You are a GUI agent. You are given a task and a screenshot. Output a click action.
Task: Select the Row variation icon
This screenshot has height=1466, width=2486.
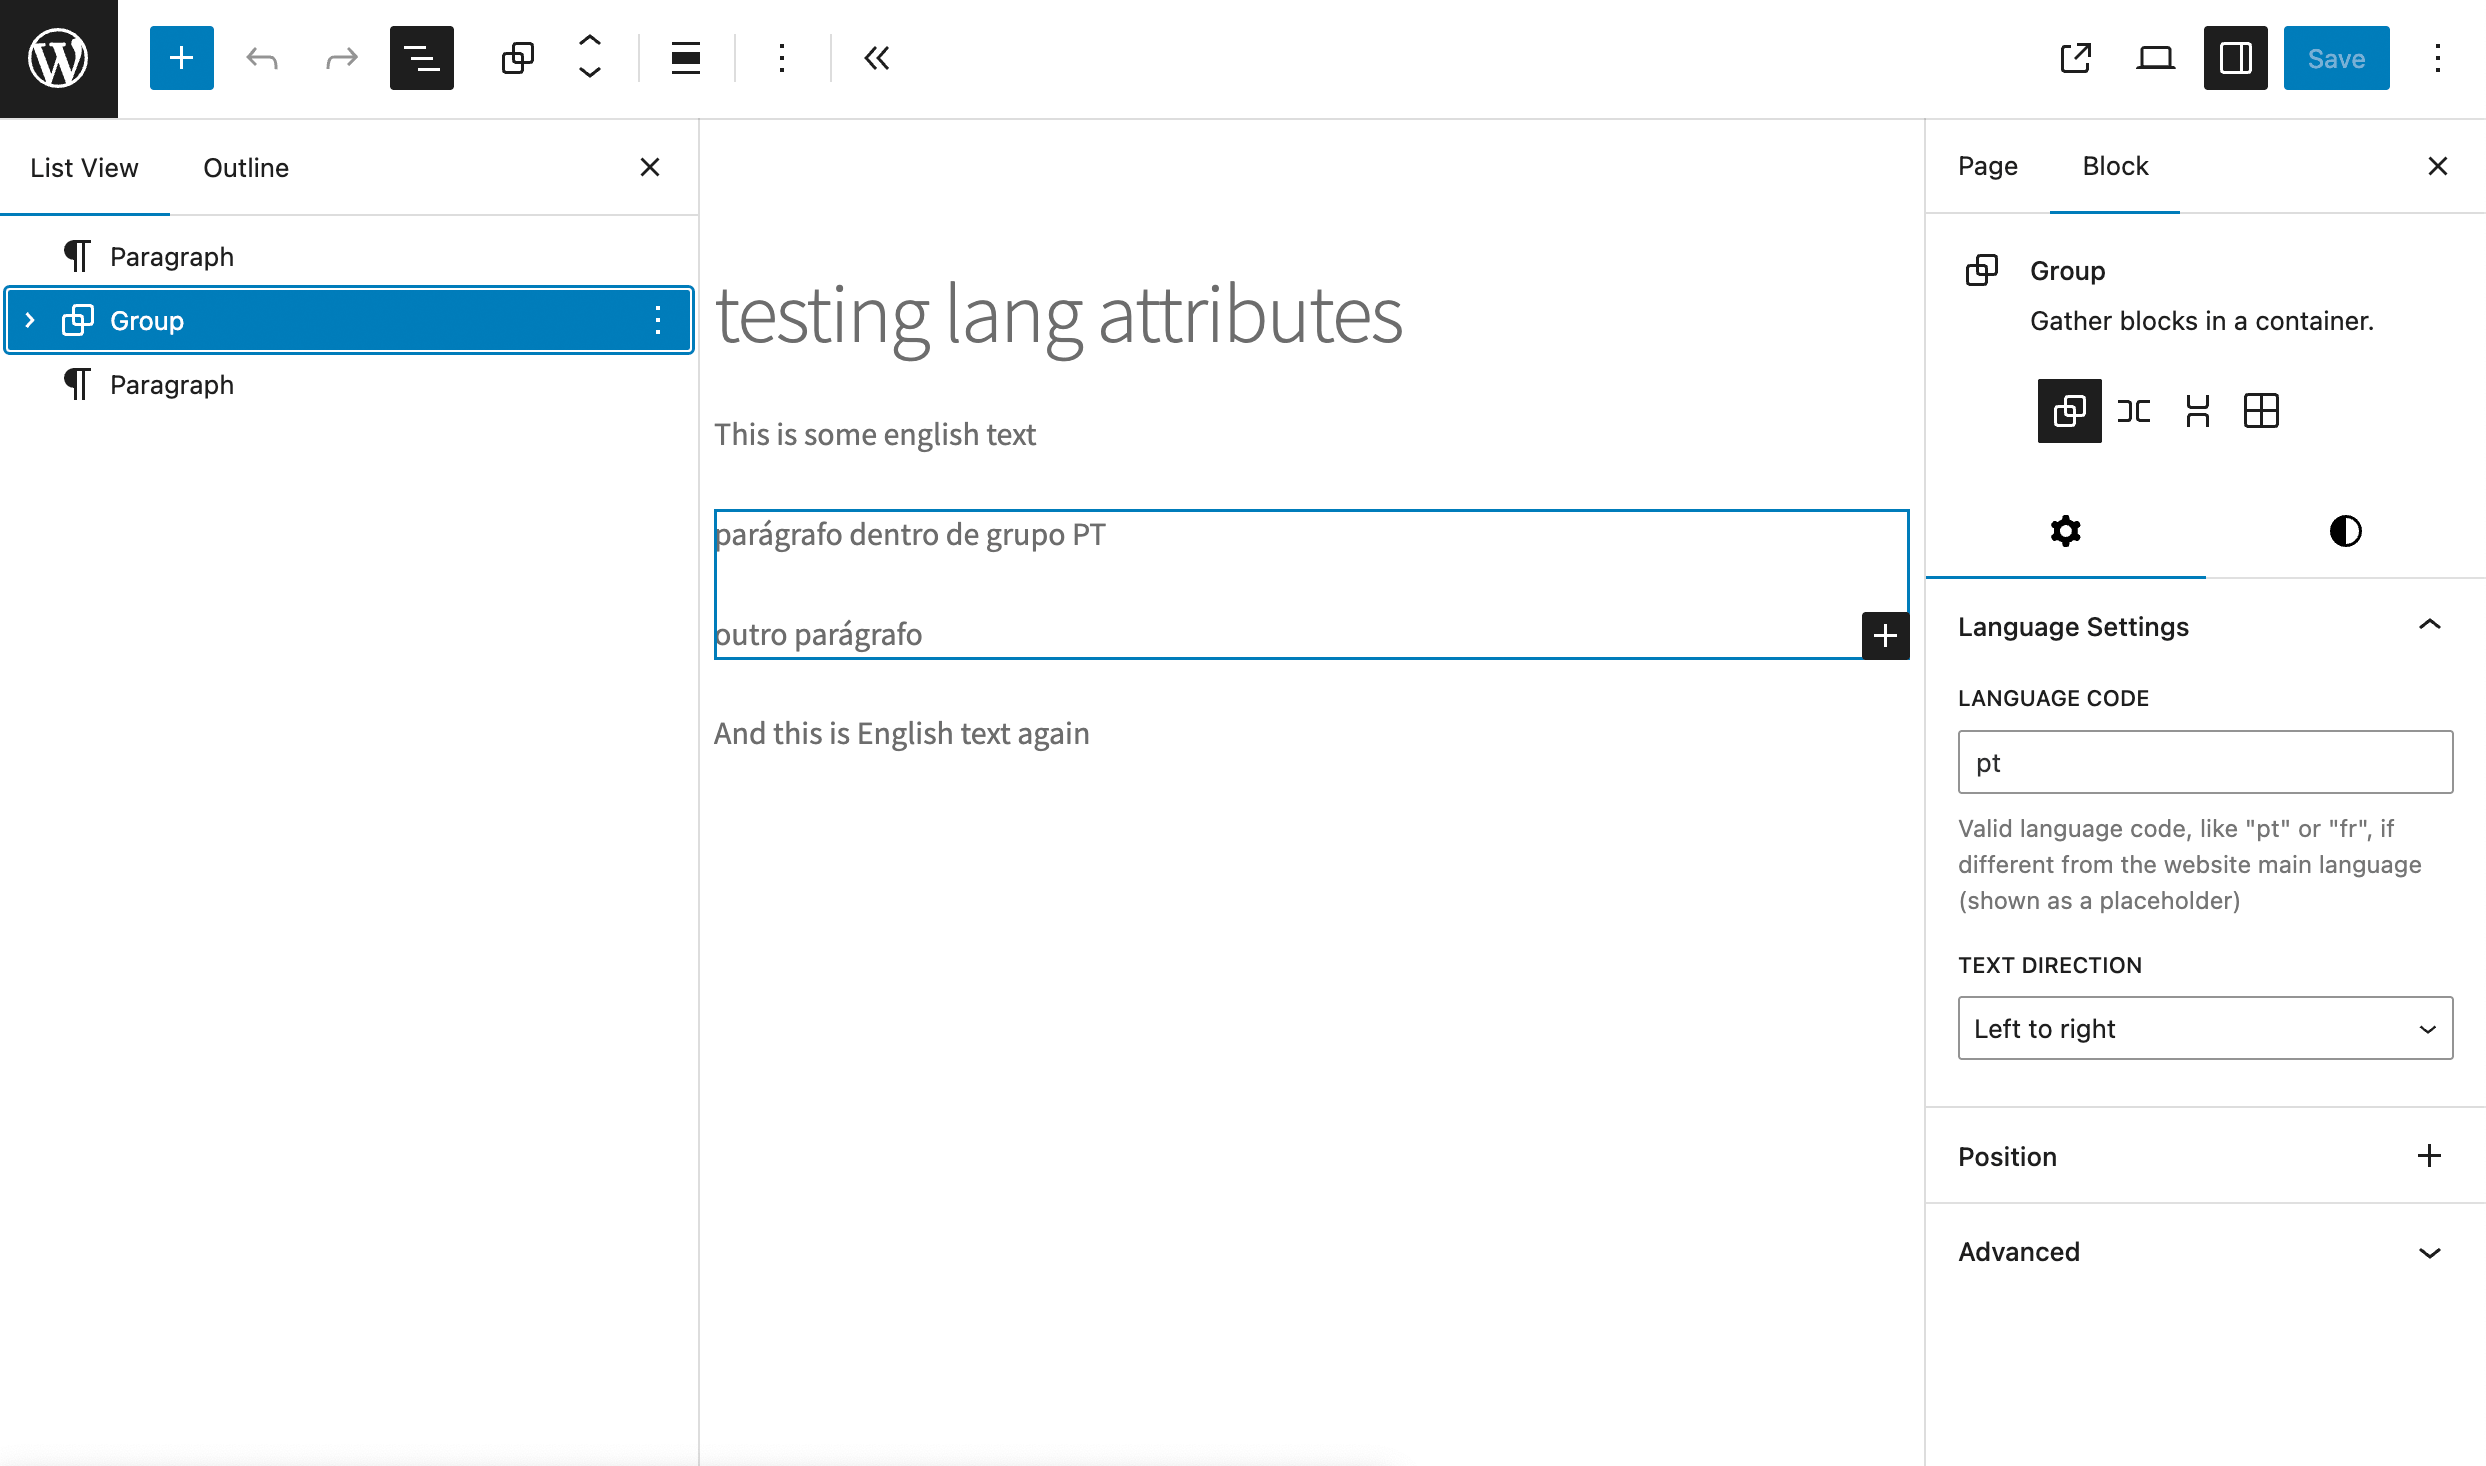[2133, 410]
